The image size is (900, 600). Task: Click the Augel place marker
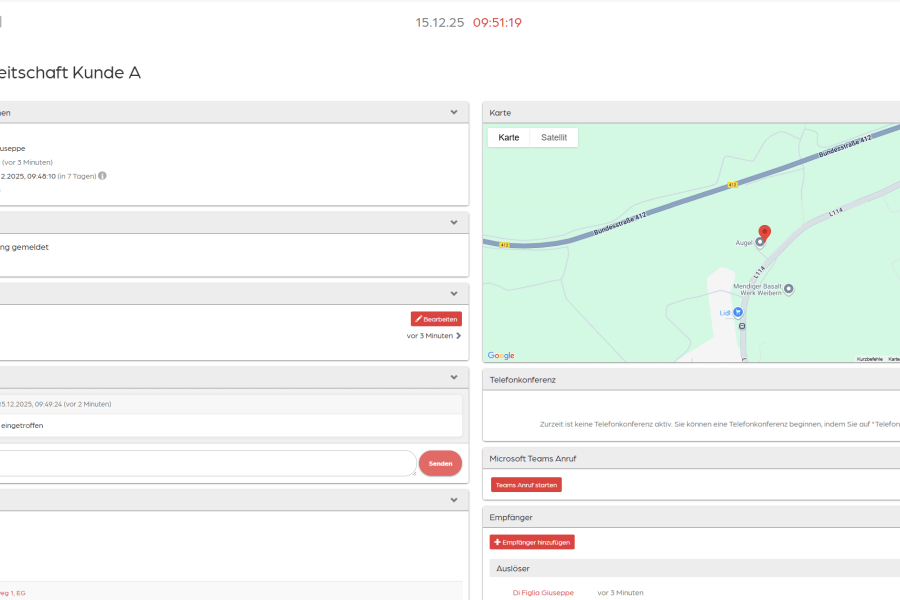[x=760, y=242]
